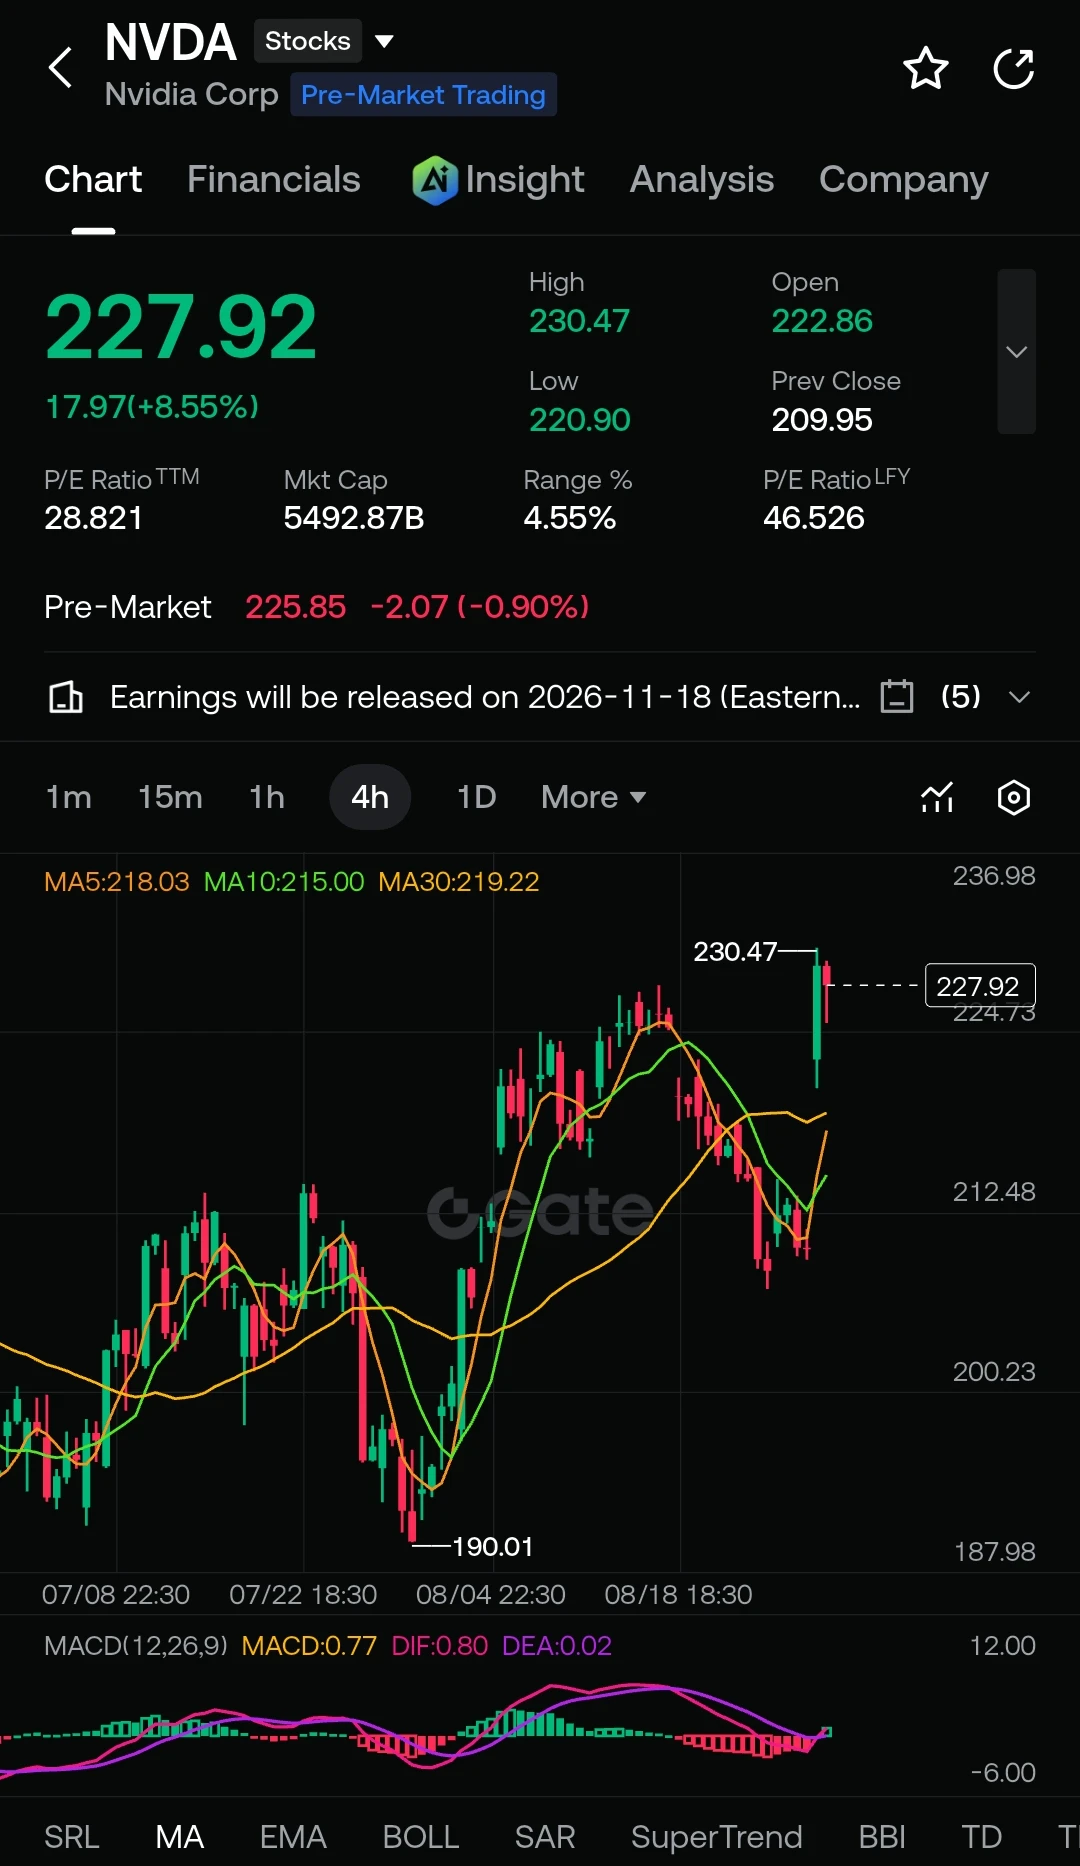The width and height of the screenshot is (1080, 1866).
Task: Tap the share icon
Action: [1013, 69]
